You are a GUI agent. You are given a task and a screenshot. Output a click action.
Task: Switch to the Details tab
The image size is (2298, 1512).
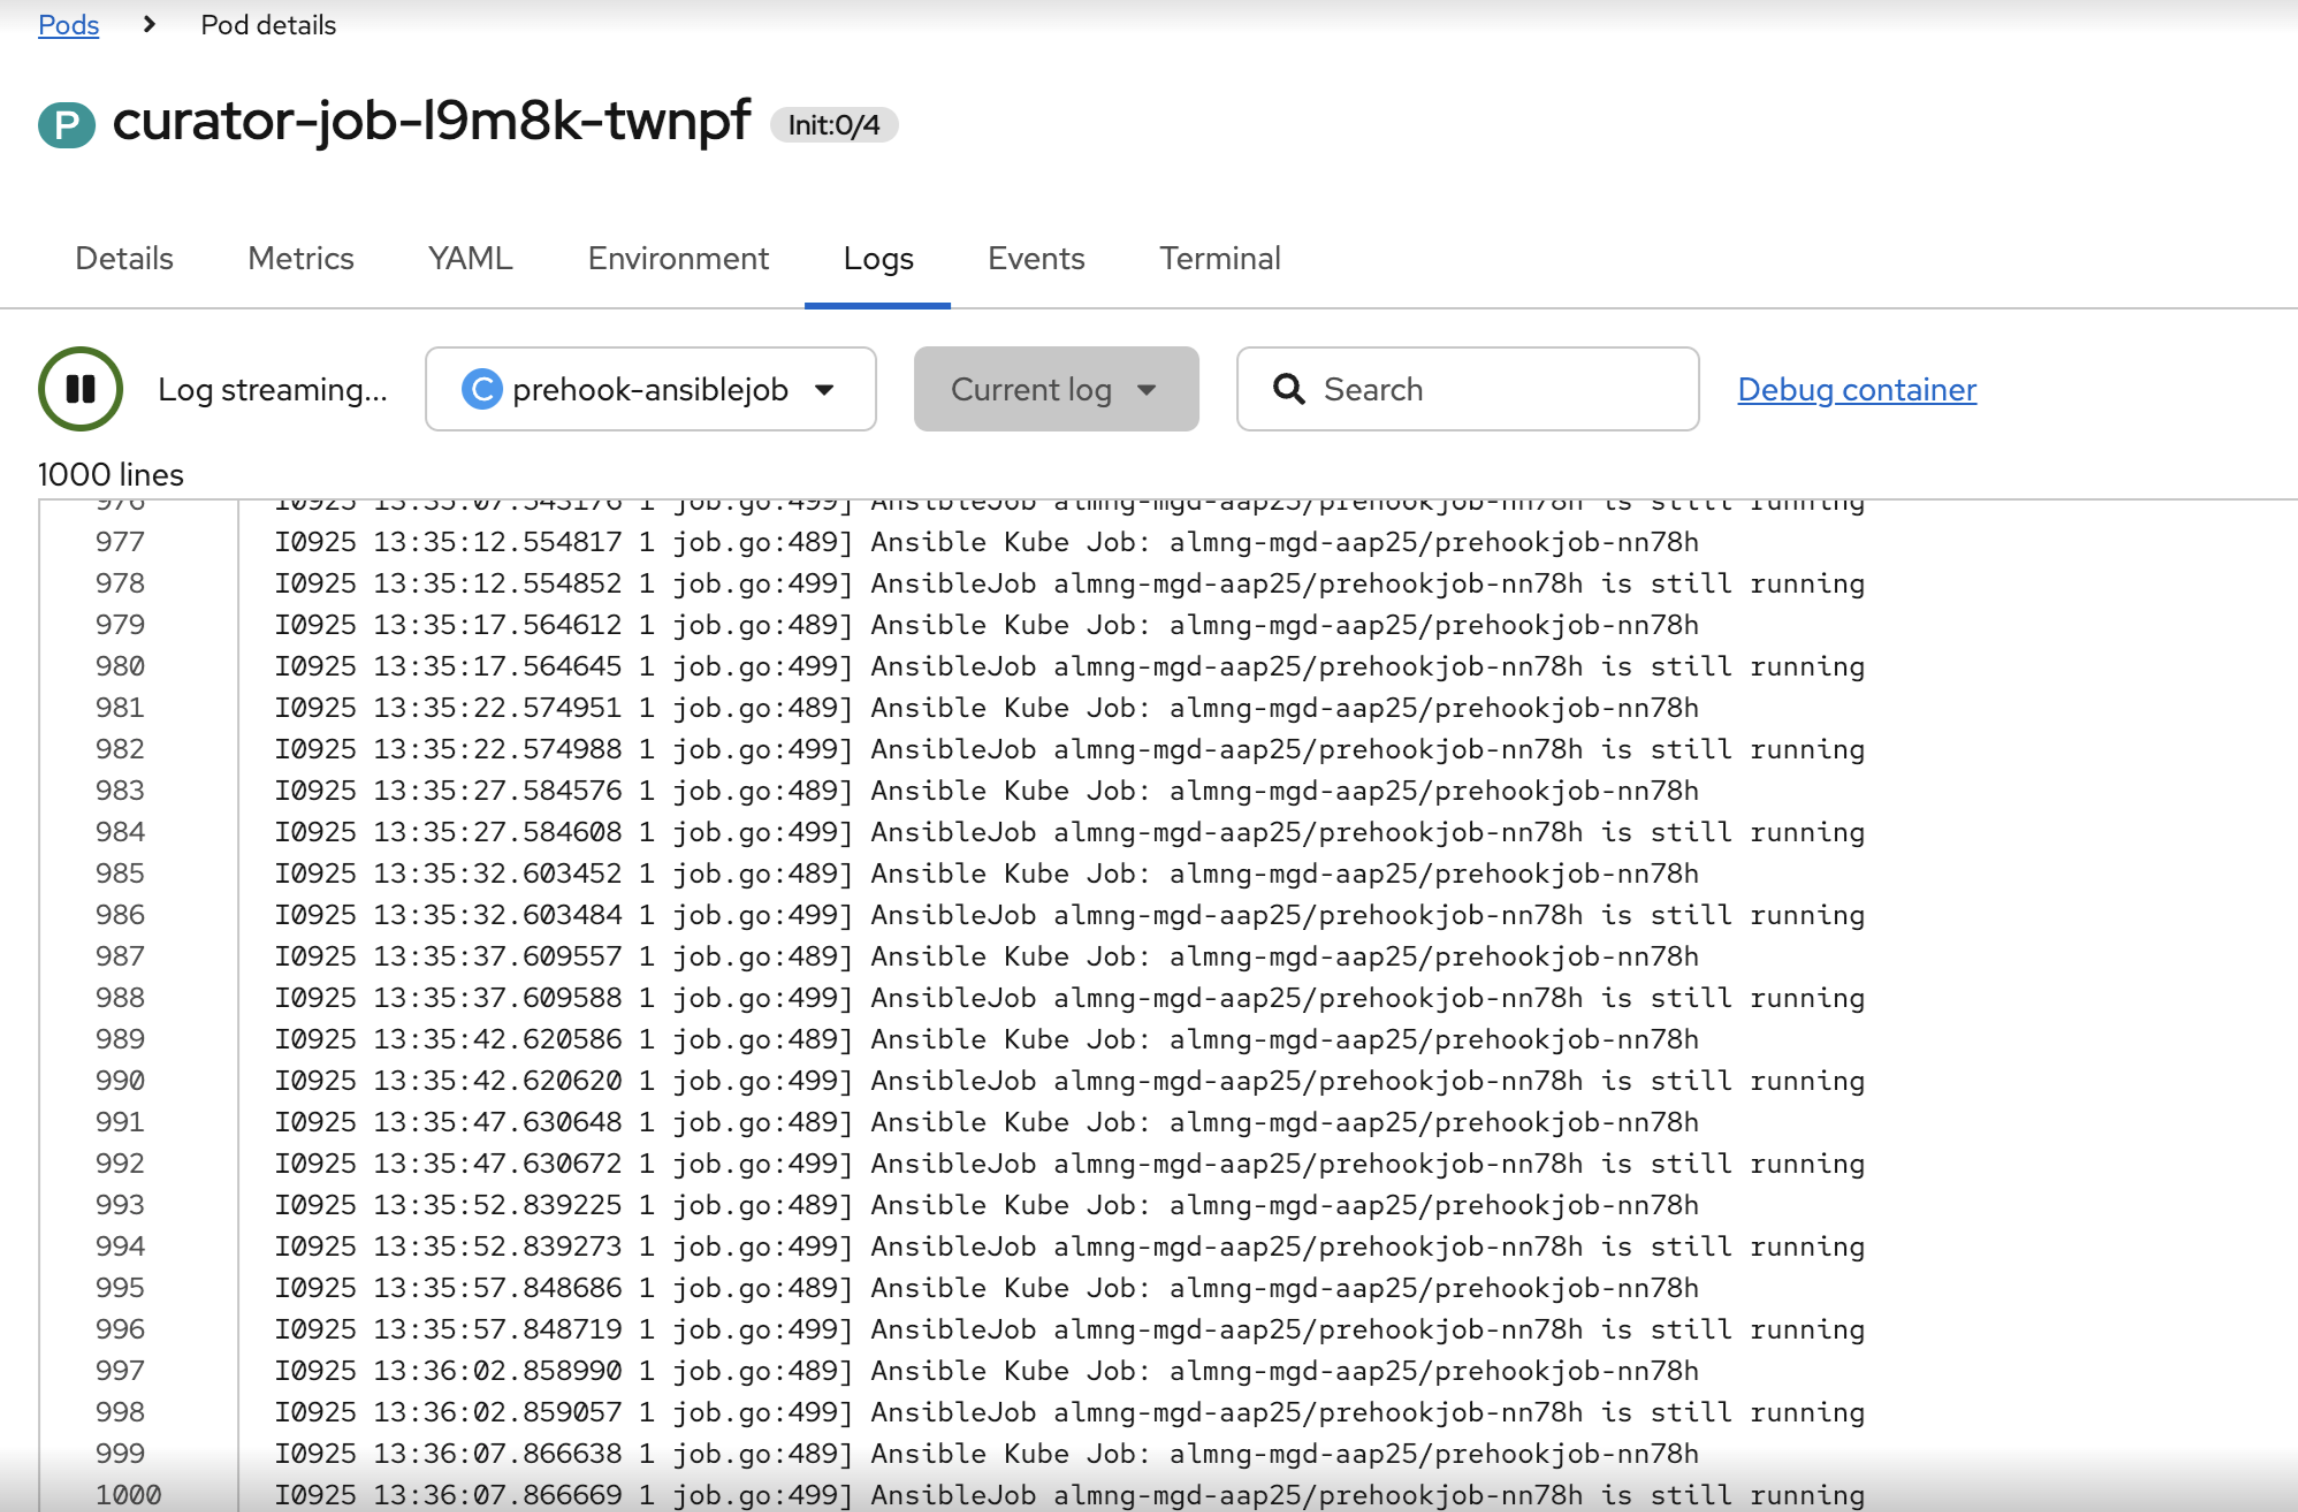click(124, 258)
